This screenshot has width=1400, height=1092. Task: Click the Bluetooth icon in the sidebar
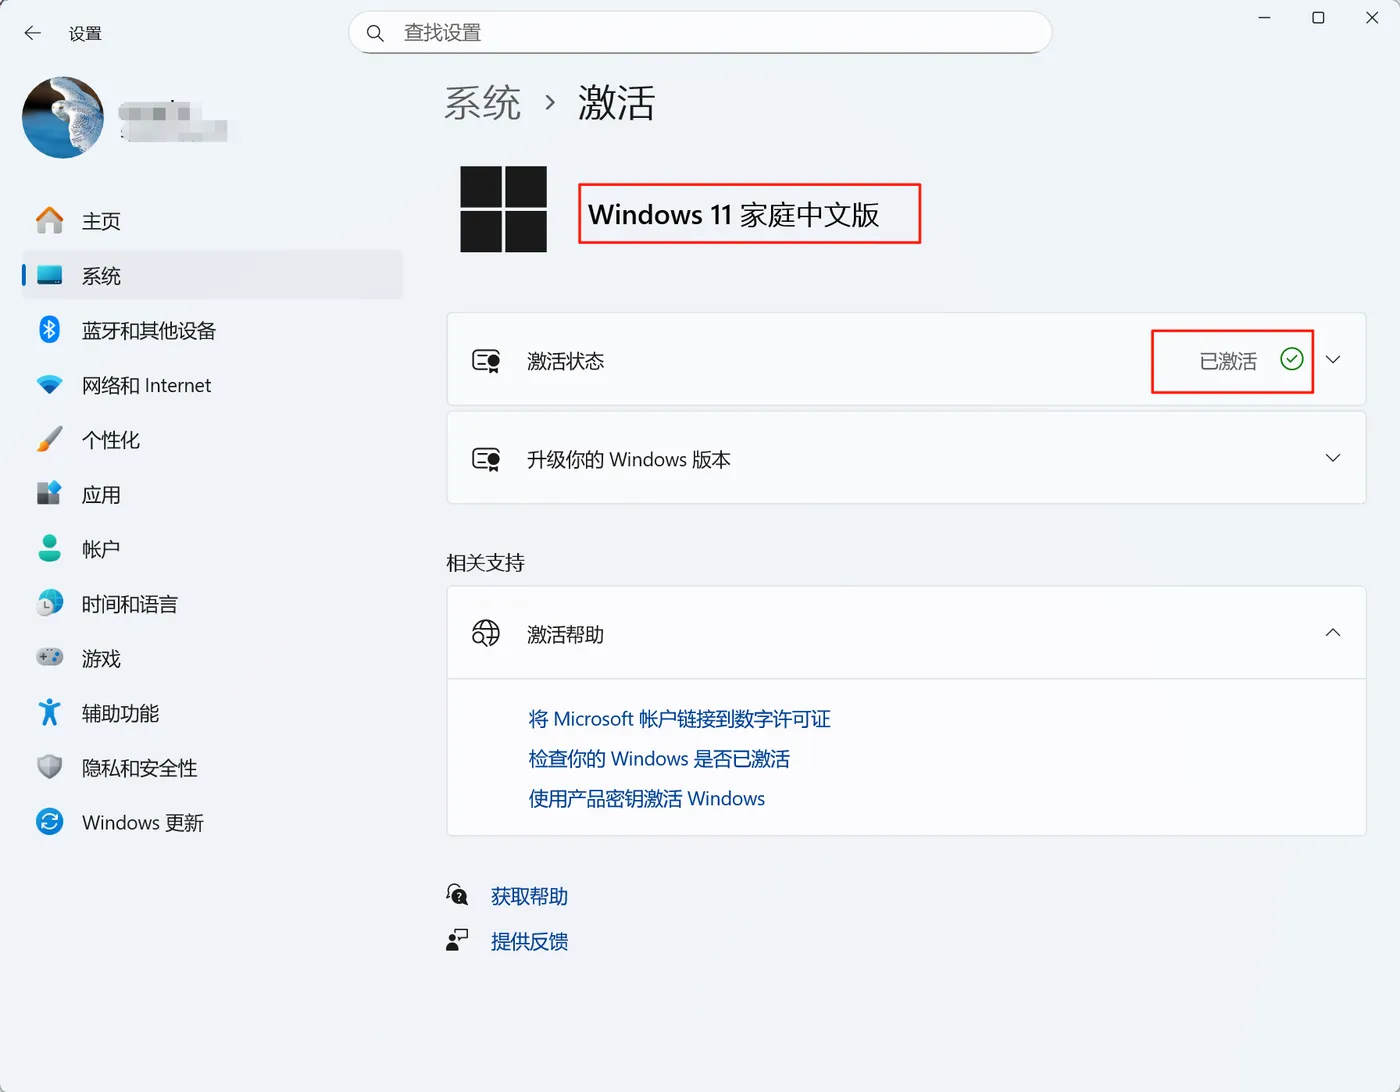pos(49,329)
